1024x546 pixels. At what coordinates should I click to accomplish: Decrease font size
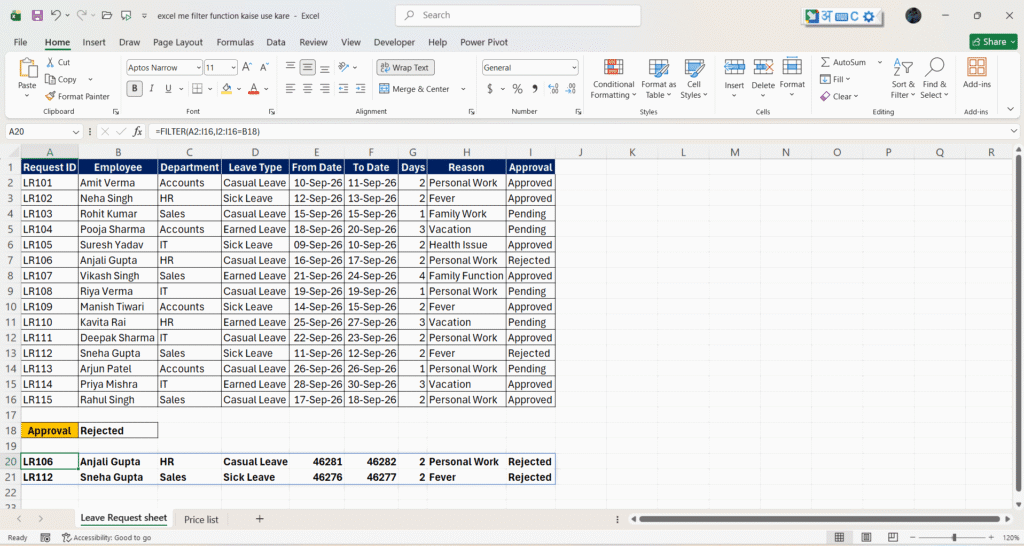tap(264, 67)
